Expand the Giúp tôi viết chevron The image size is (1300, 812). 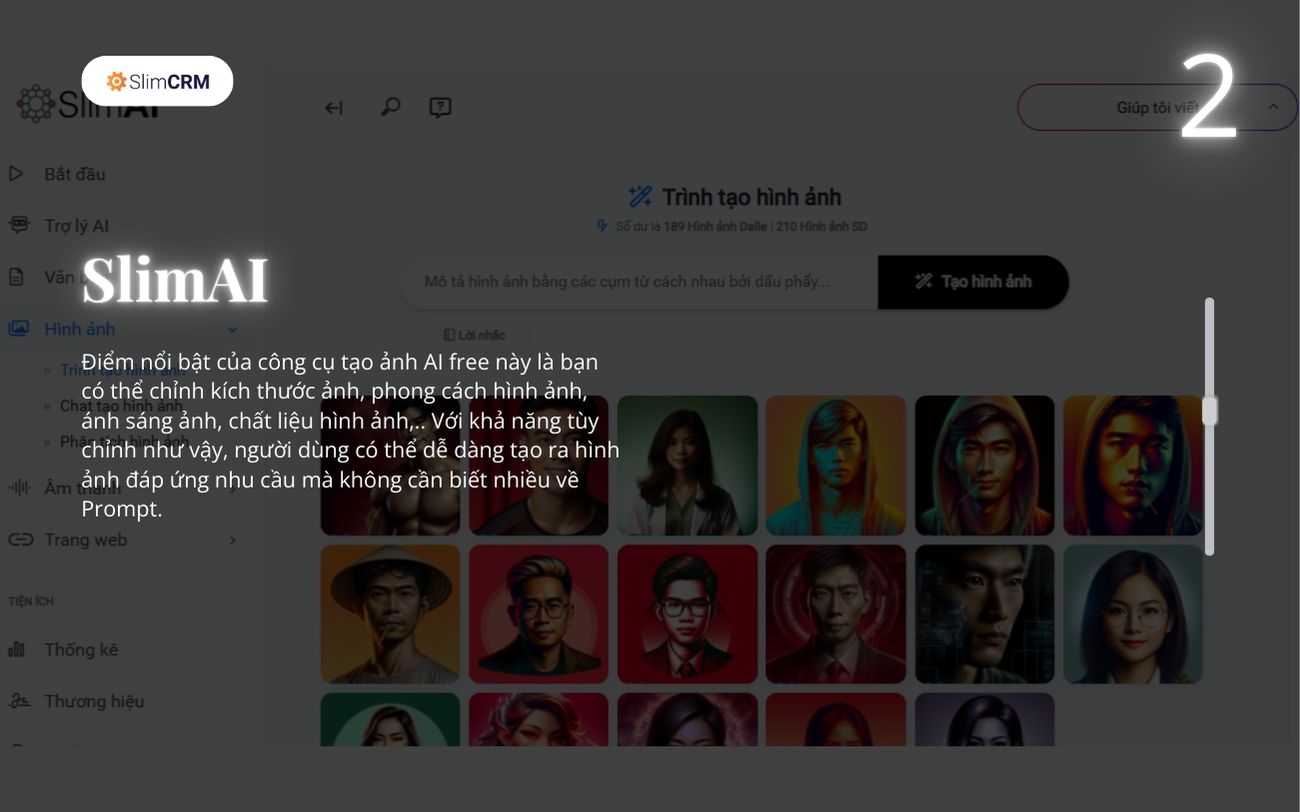pos(1273,107)
